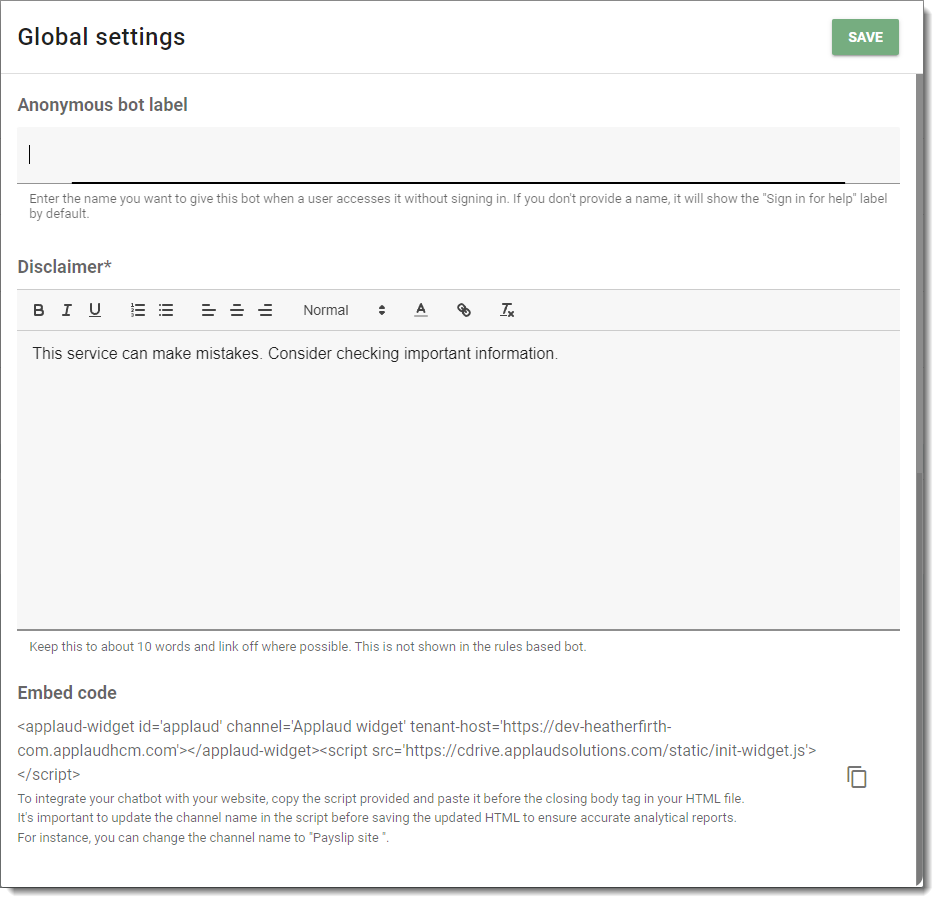Copy the embed code to clipboard

[857, 777]
